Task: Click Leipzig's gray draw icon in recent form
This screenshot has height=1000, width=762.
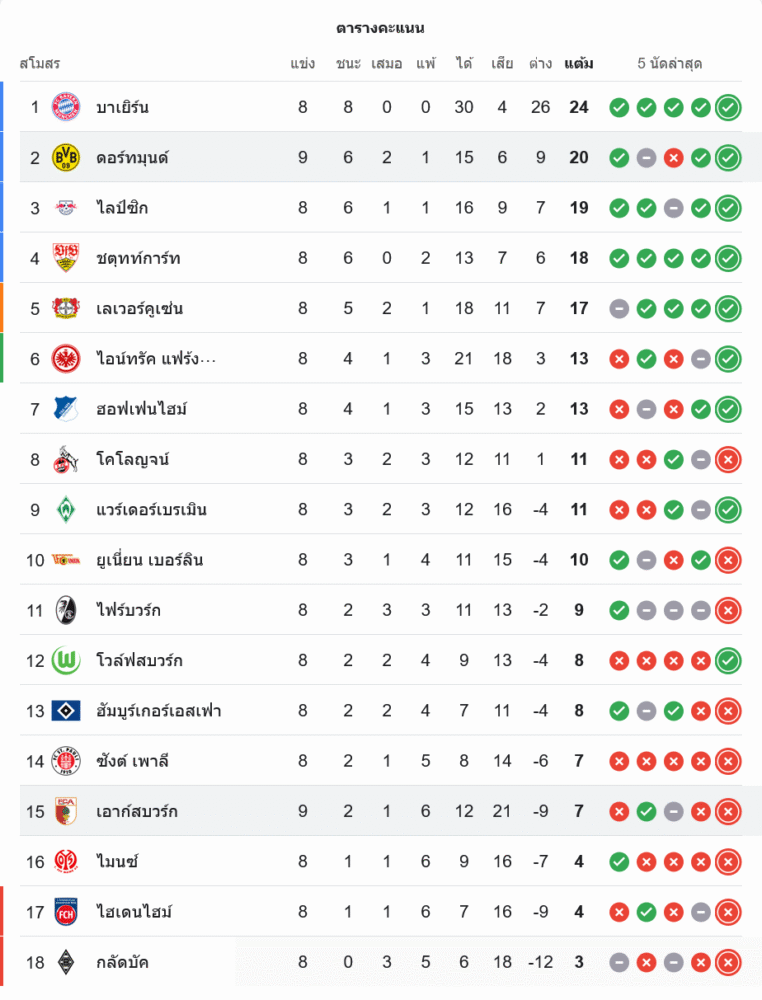Action: [x=674, y=208]
